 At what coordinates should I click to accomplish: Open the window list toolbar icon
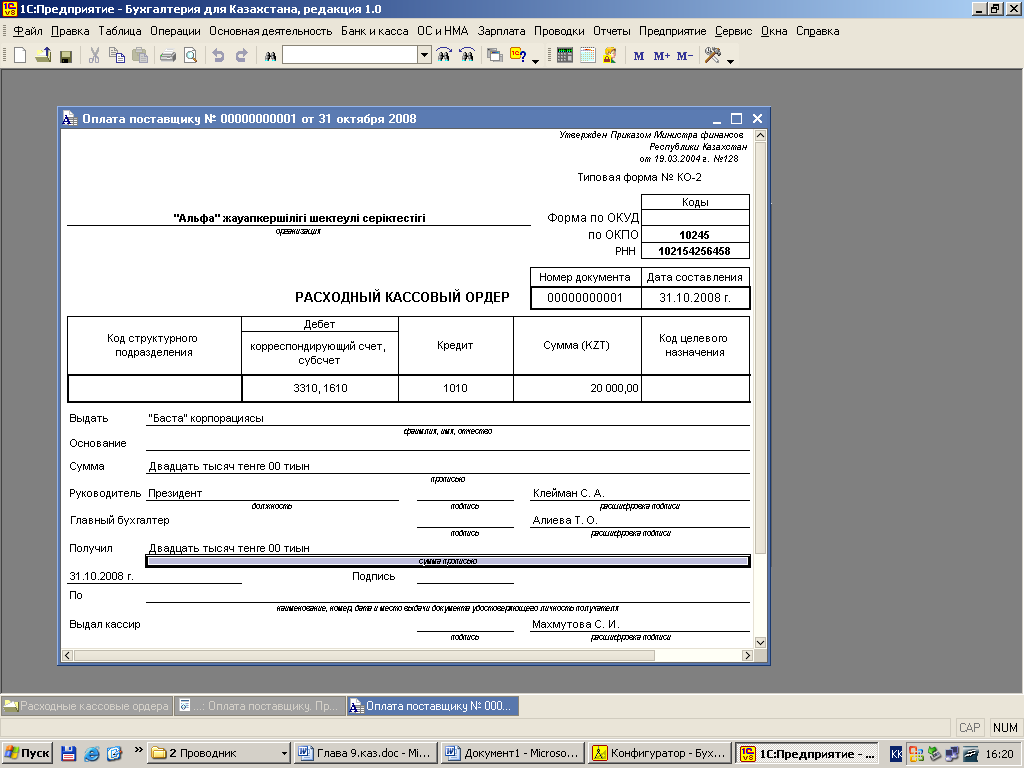495,56
